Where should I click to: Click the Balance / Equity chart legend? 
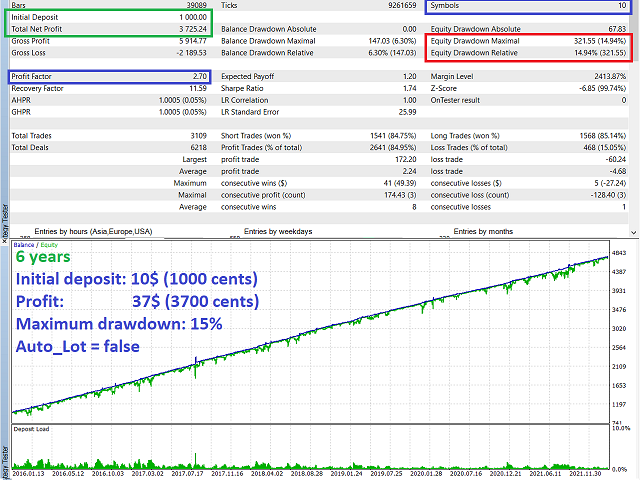click(35, 244)
